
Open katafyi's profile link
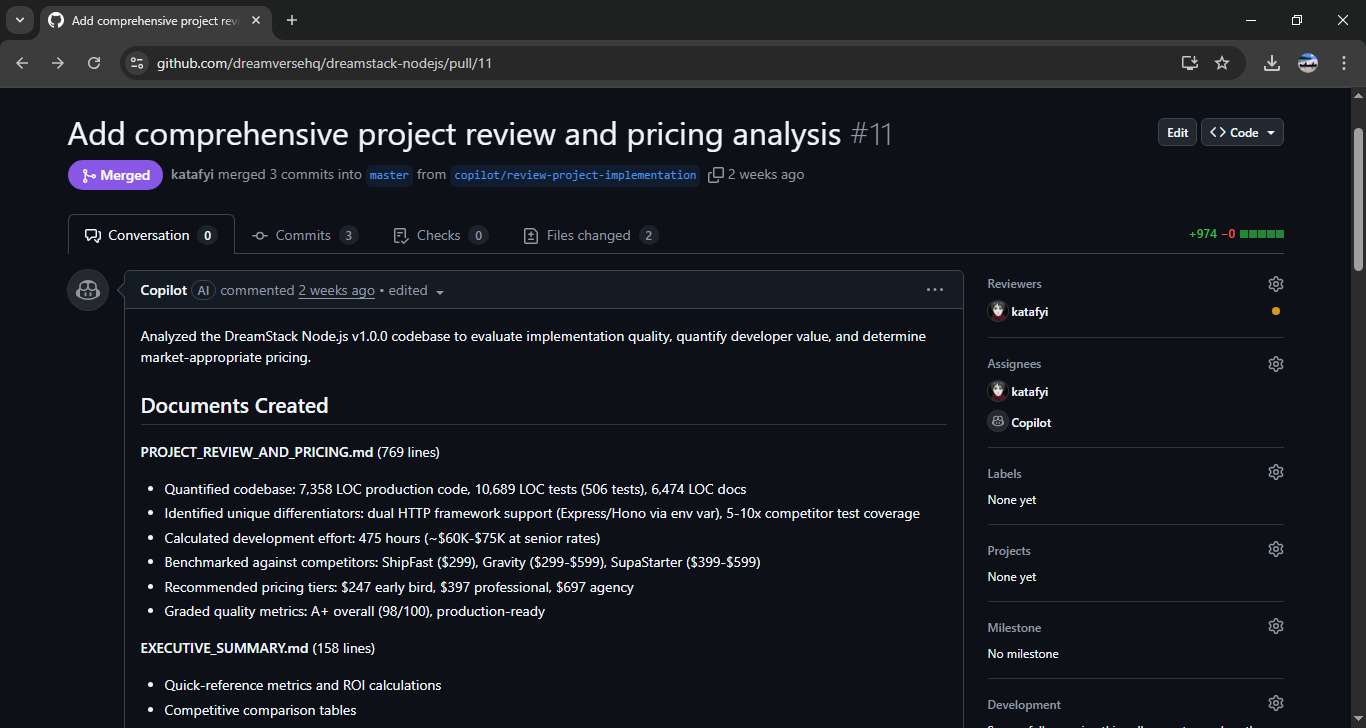(x=191, y=174)
